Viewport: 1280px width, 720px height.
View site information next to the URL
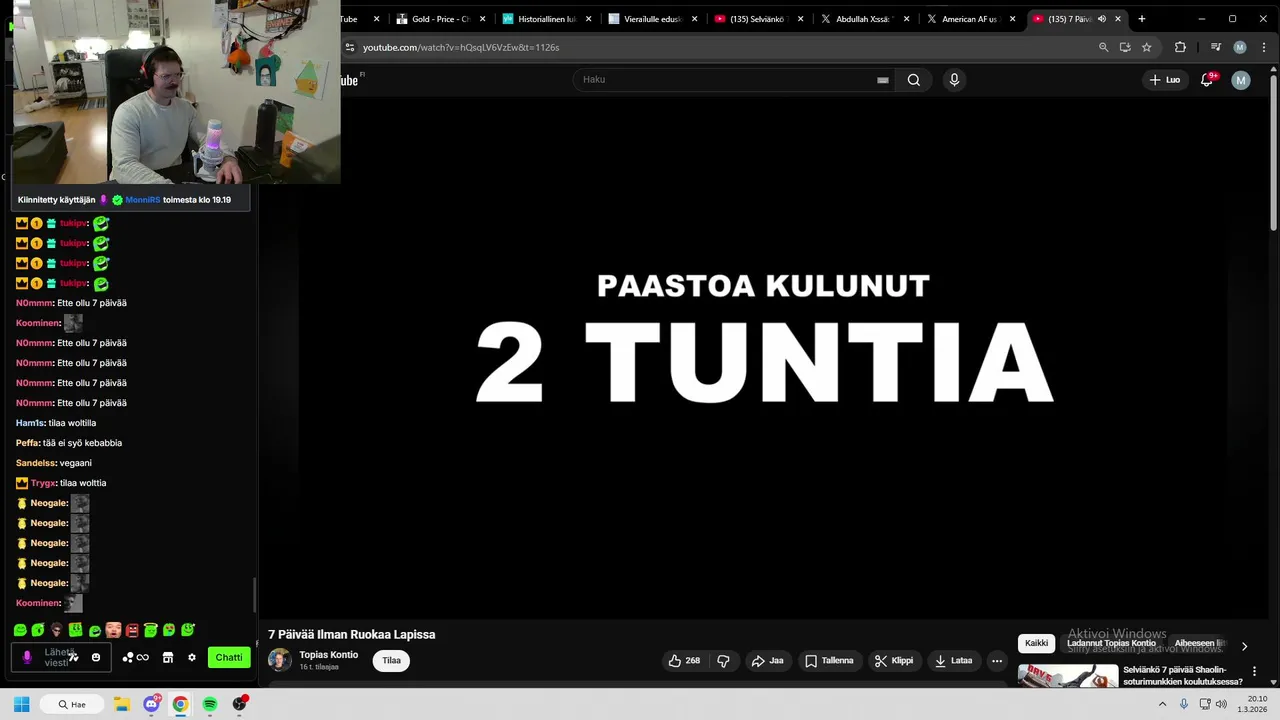pyautogui.click(x=349, y=47)
